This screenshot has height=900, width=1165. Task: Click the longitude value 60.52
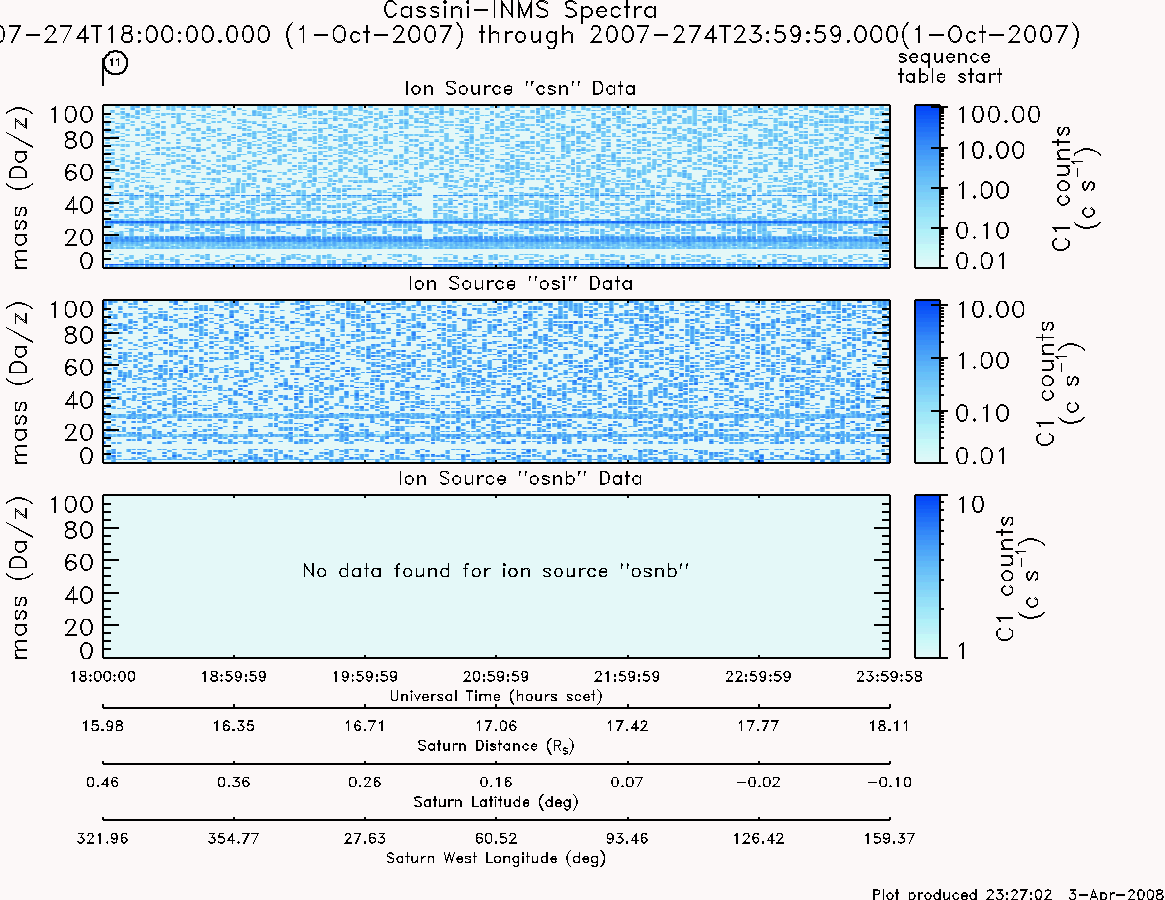pos(496,838)
